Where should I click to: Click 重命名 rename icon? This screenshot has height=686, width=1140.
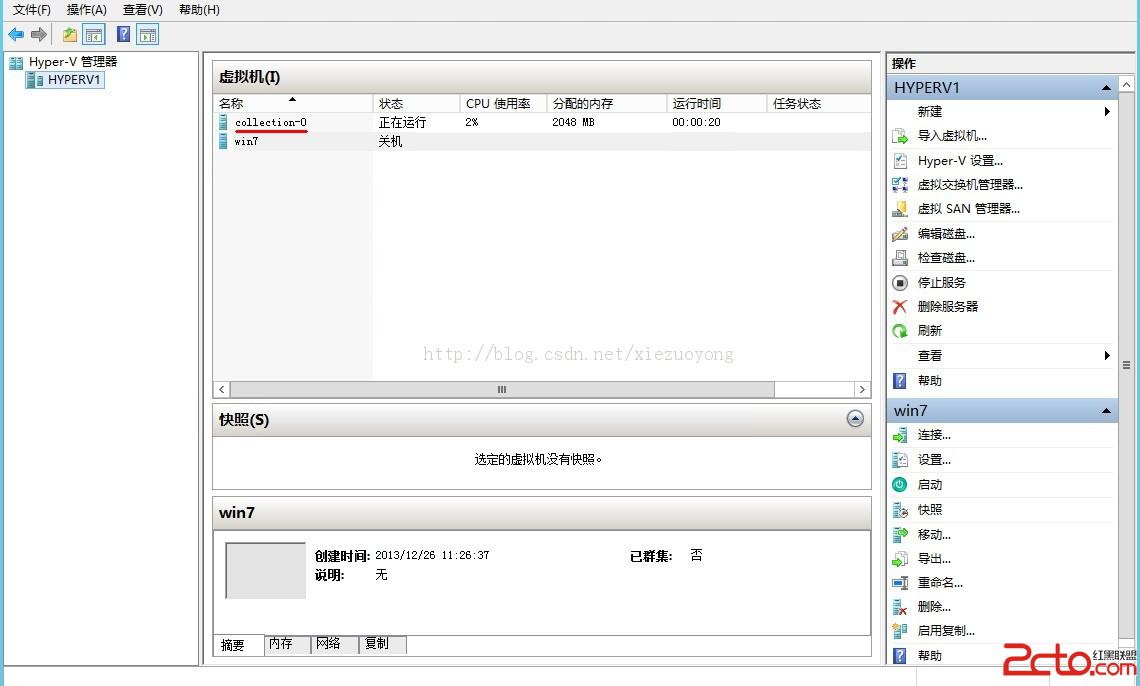pos(900,583)
